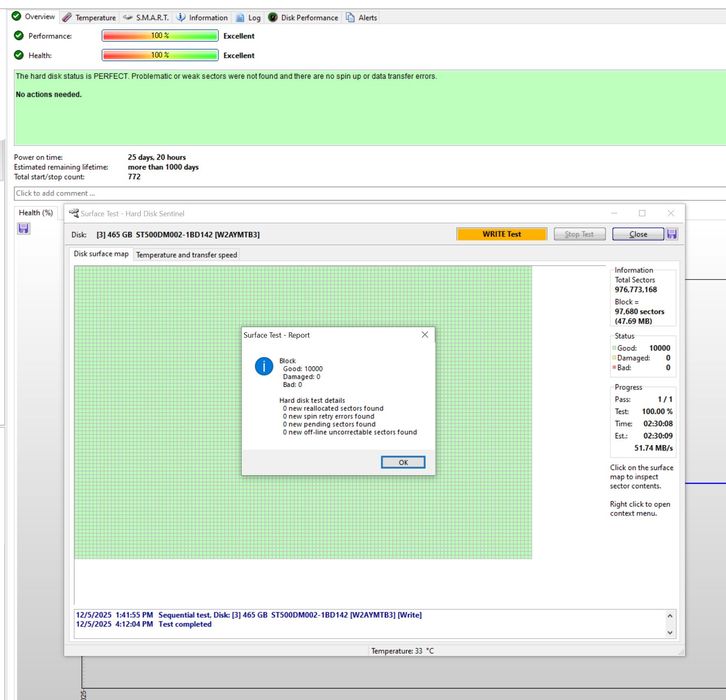Click the Performance status check icon
Viewport: 726px width, 700px height.
click(x=19, y=36)
